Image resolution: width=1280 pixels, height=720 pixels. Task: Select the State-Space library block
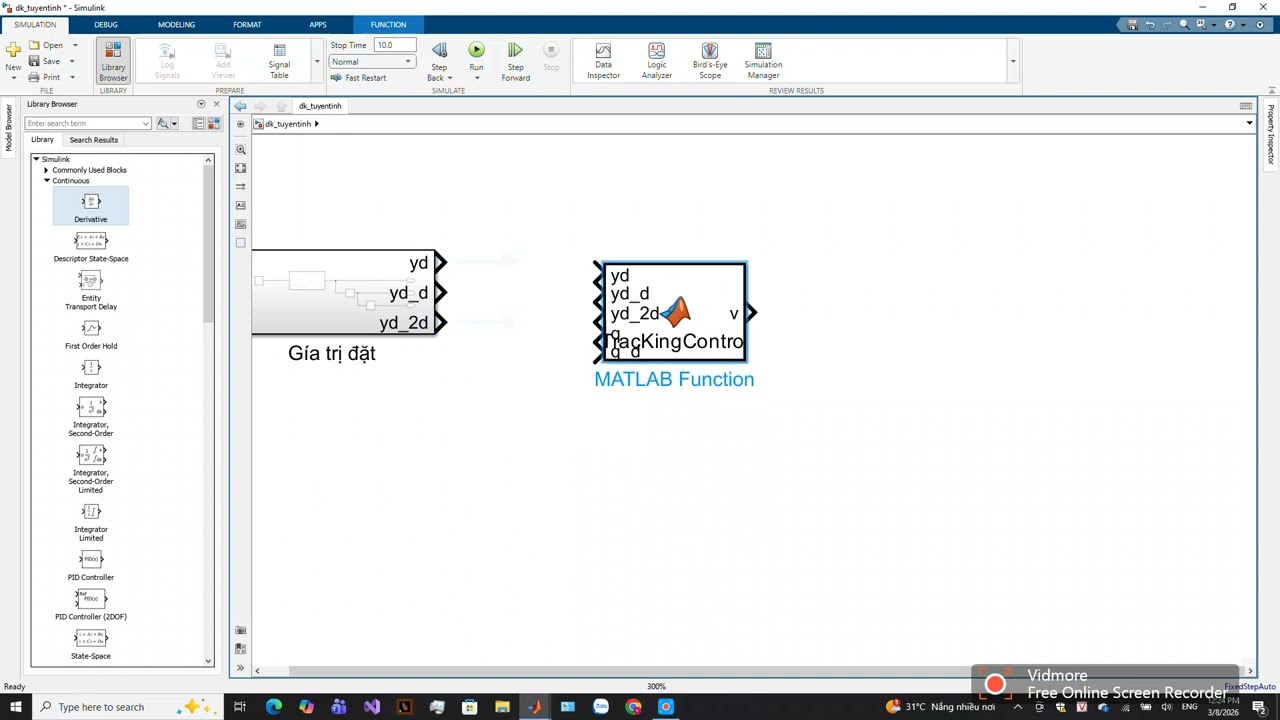point(90,644)
